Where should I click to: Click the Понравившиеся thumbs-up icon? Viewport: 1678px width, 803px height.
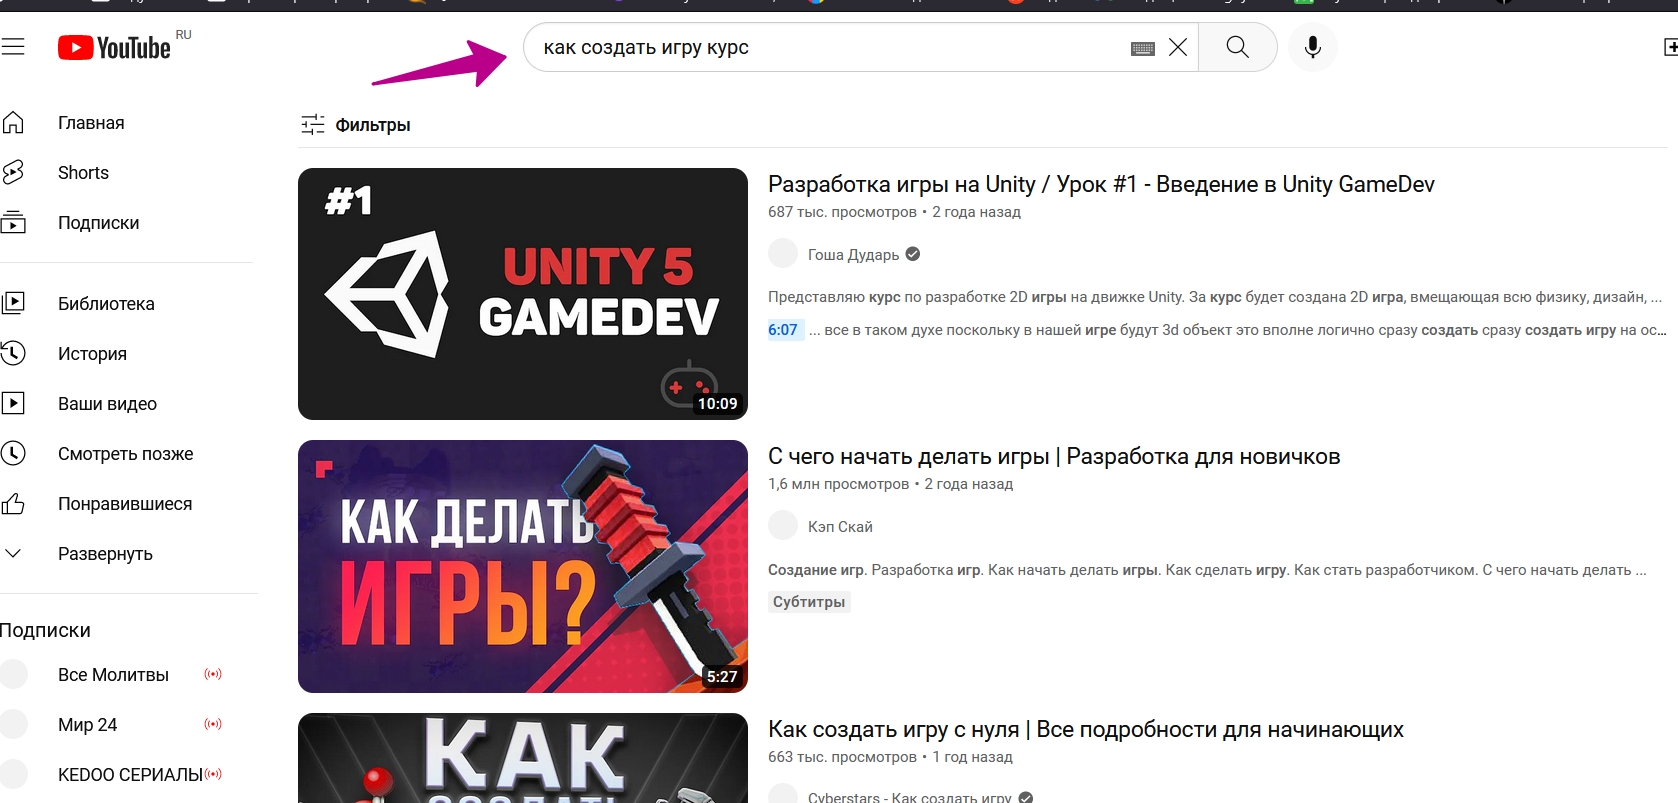13,503
